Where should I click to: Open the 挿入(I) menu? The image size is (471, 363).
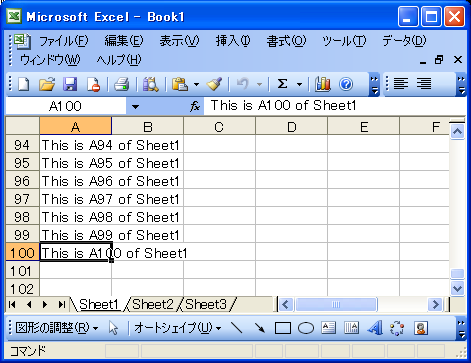(x=233, y=41)
